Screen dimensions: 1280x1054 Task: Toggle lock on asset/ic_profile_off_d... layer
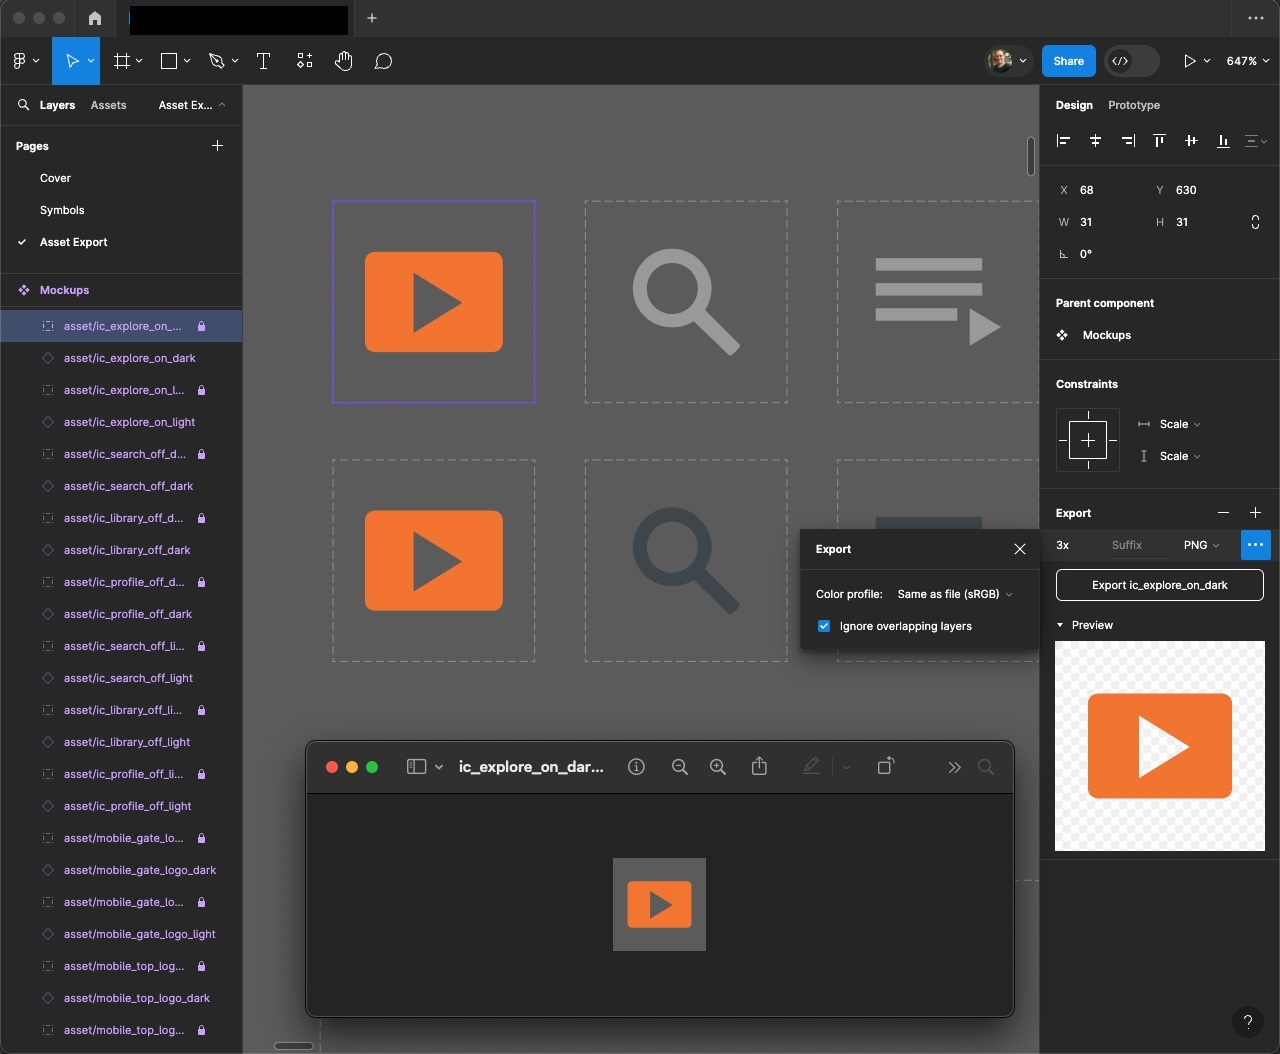[x=201, y=582]
